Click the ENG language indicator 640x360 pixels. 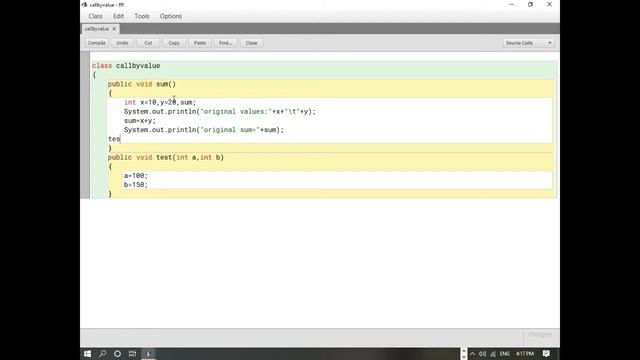pyautogui.click(x=504, y=354)
